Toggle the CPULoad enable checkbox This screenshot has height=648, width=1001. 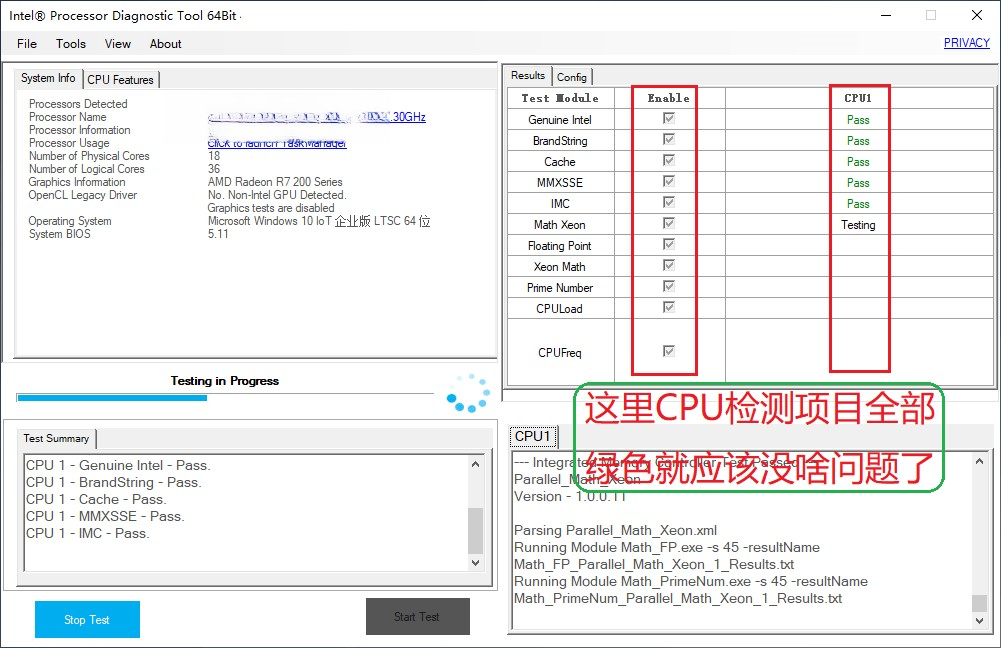(668, 307)
